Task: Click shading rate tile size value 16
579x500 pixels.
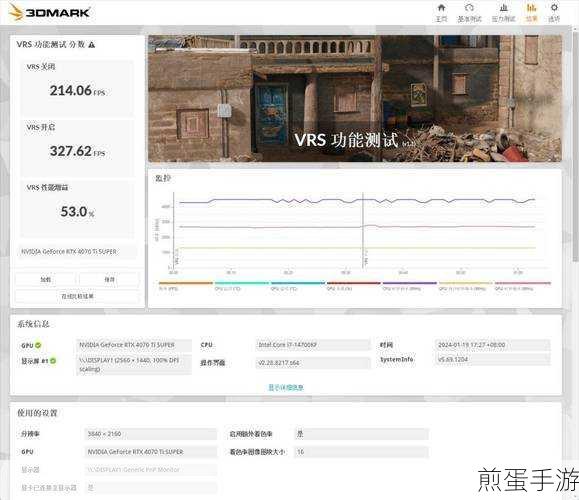Action: pos(361,452)
